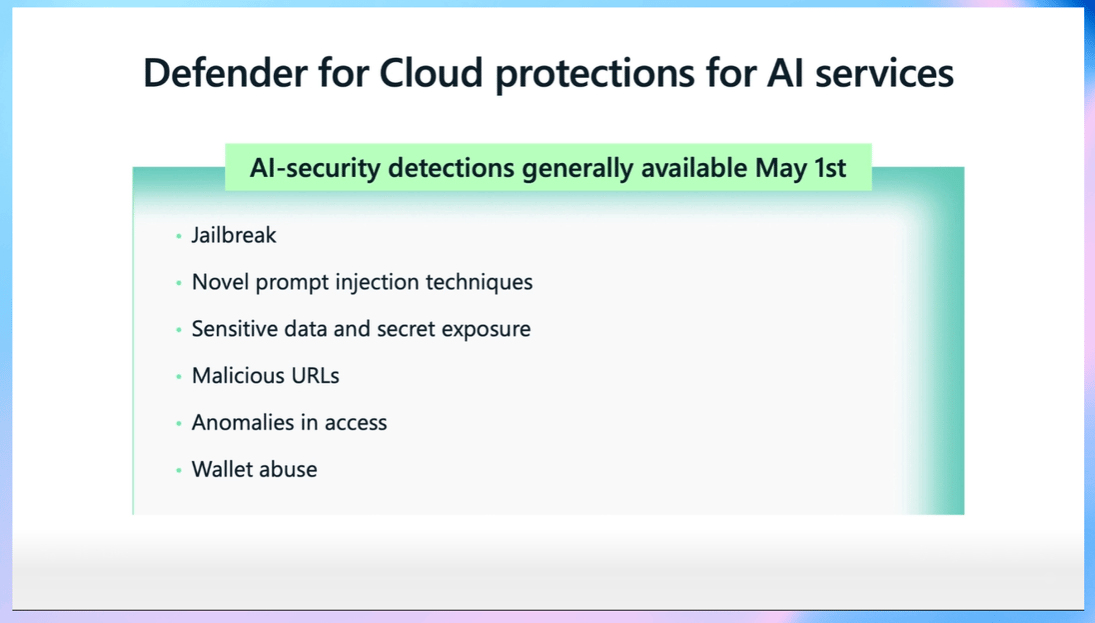
Task: Select the Novel prompt injection techniques line
Action: click(362, 282)
